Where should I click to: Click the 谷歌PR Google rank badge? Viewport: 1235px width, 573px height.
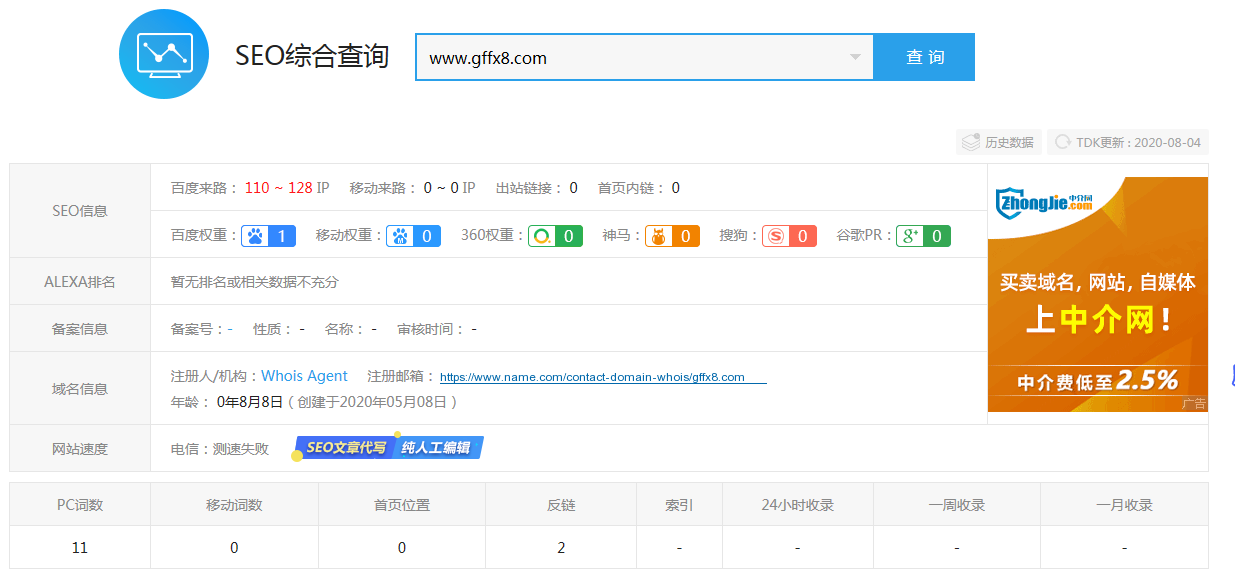[923, 236]
